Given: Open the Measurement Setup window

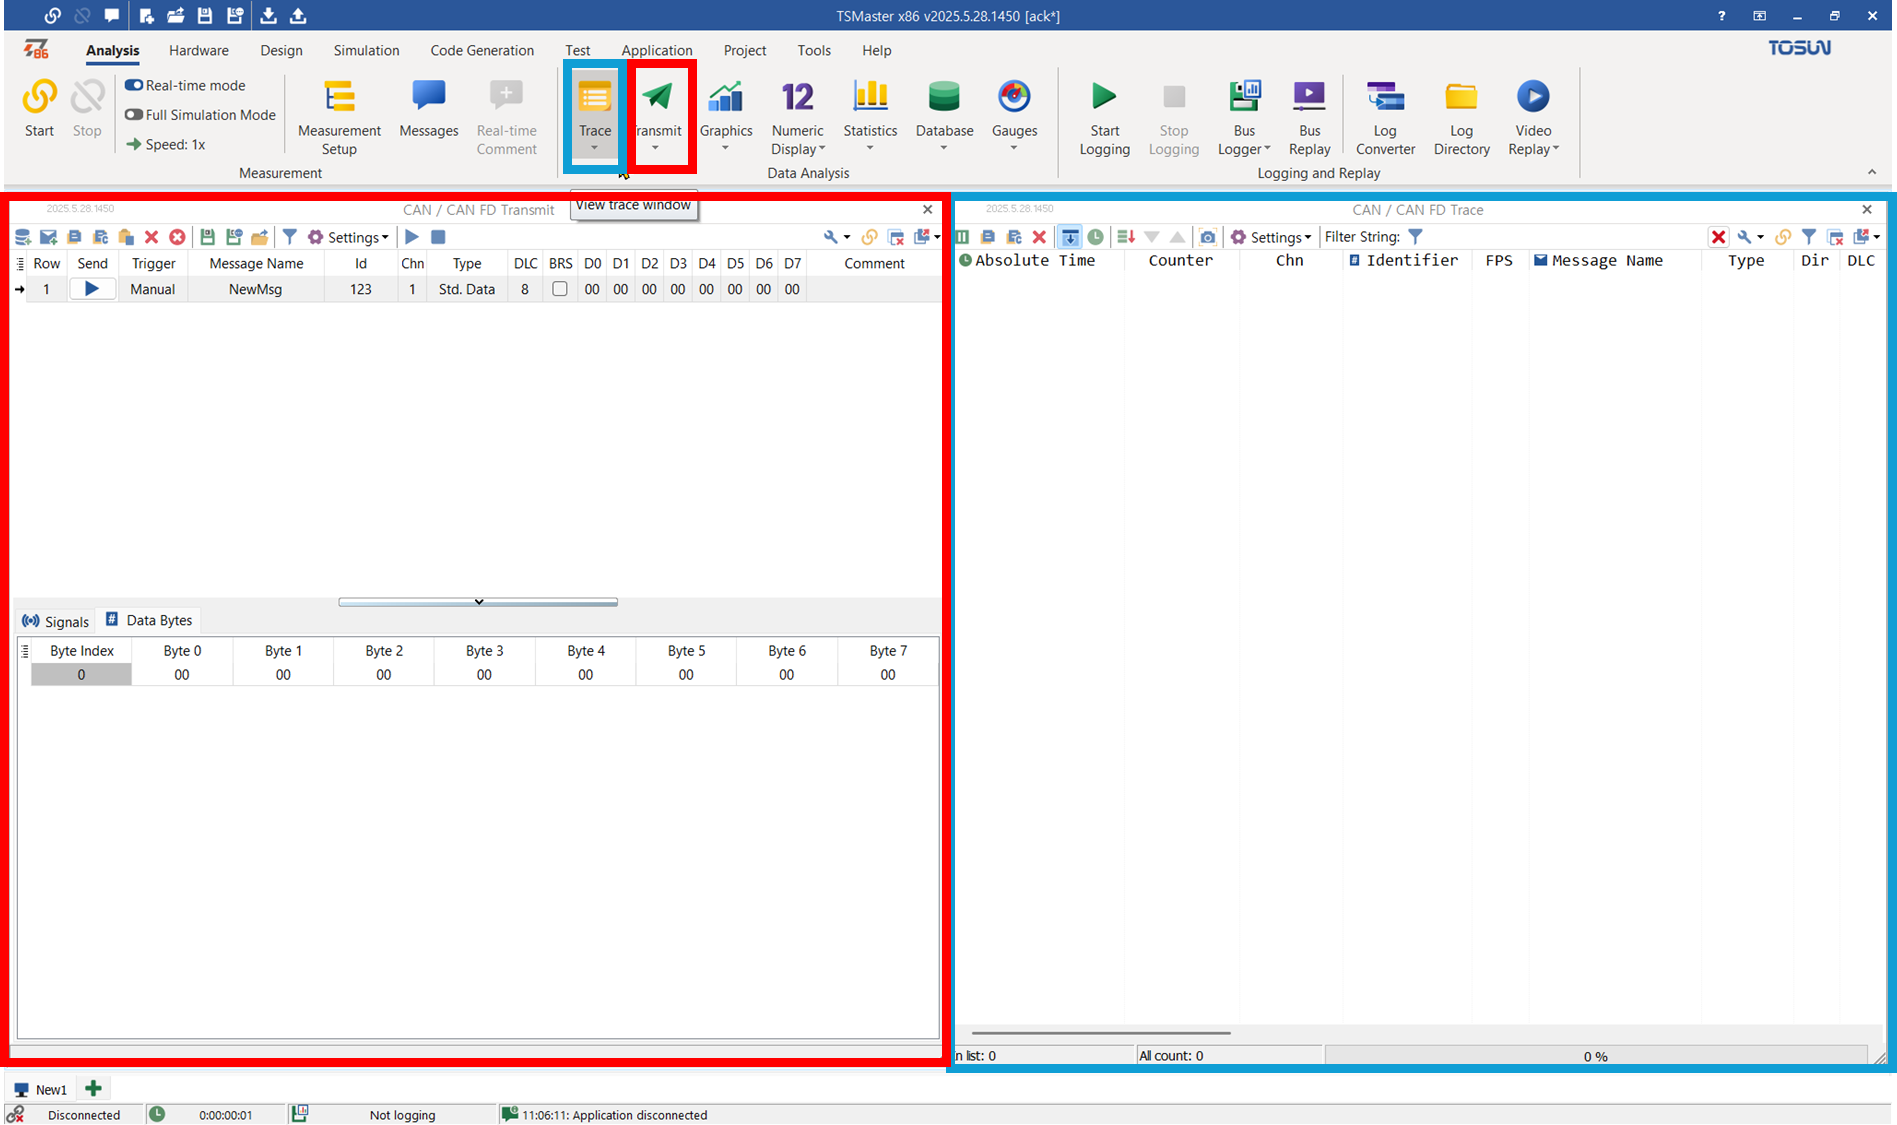Looking at the screenshot, I should tap(339, 118).
